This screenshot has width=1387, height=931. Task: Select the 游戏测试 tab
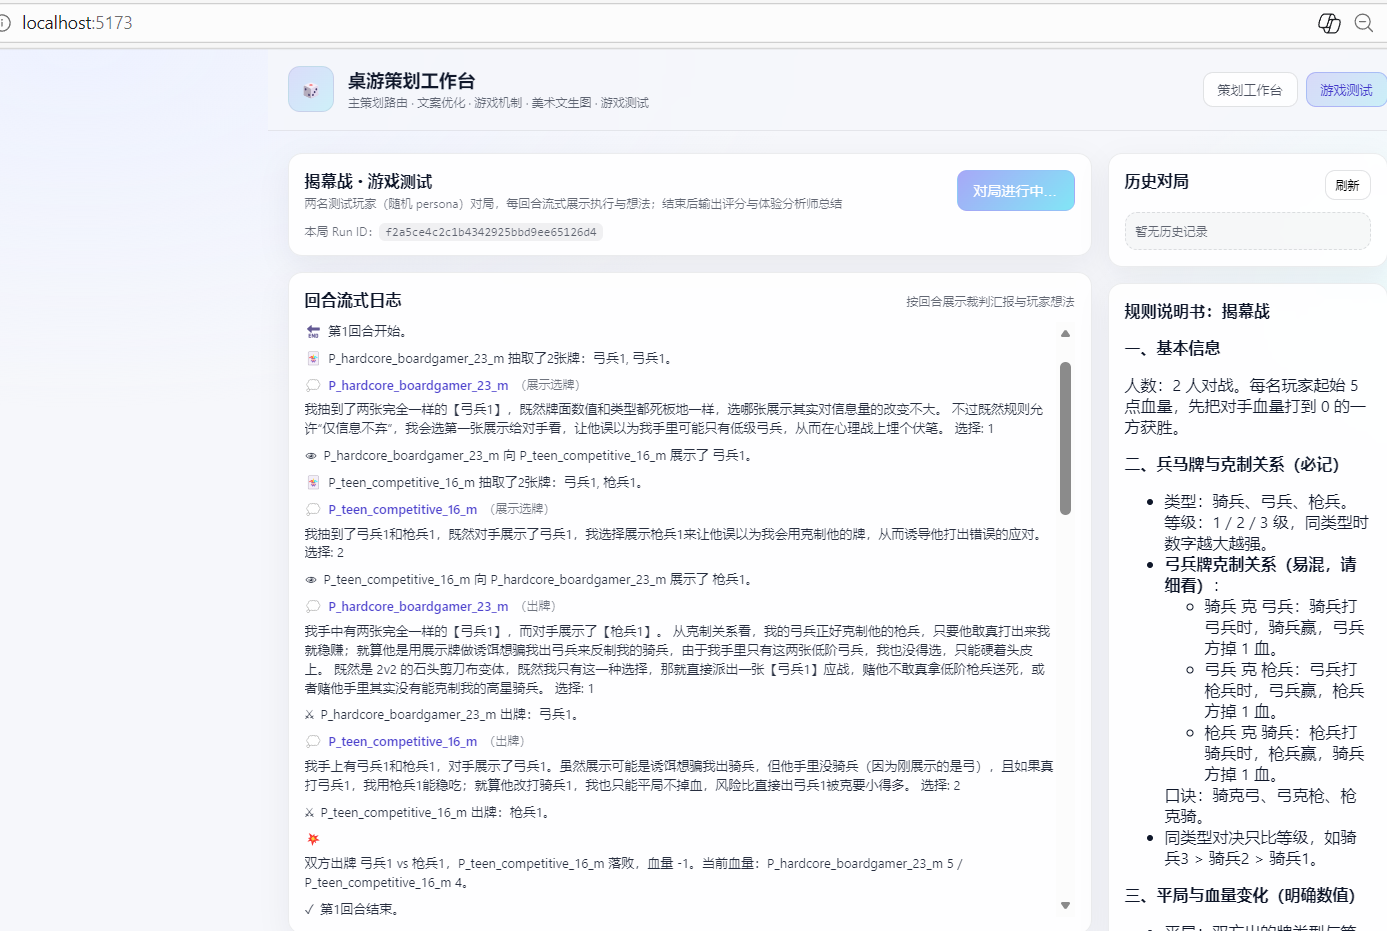(x=1345, y=90)
